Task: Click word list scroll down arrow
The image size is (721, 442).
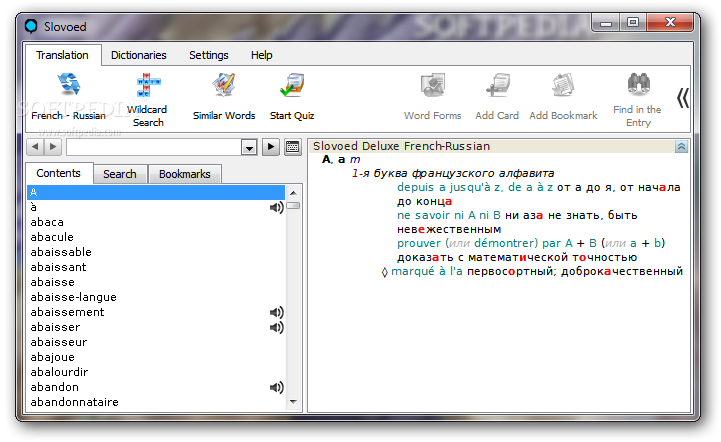Action: click(293, 402)
